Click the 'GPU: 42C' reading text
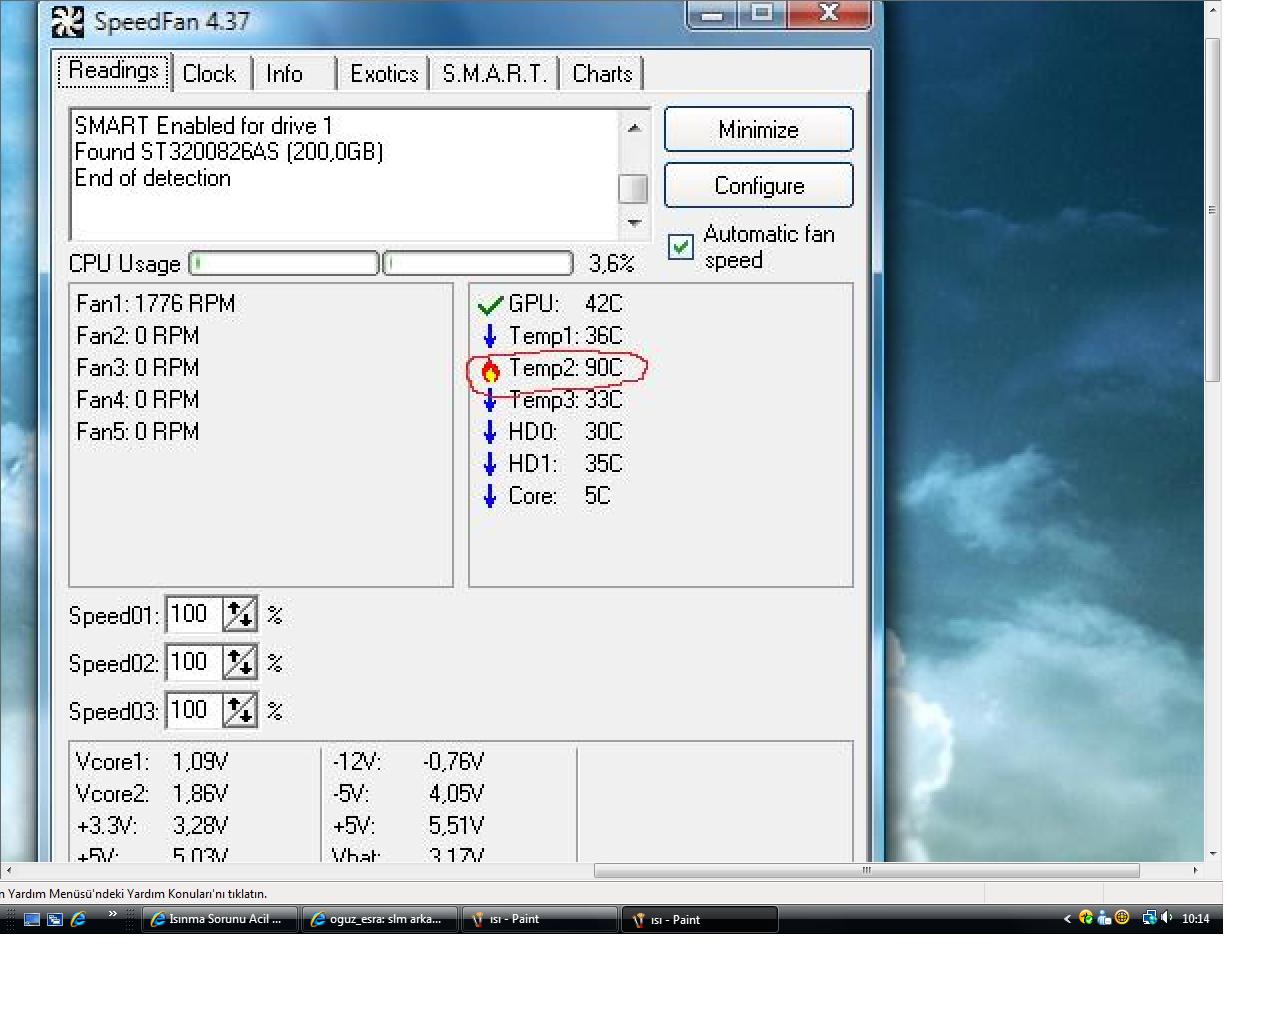 click(566, 304)
